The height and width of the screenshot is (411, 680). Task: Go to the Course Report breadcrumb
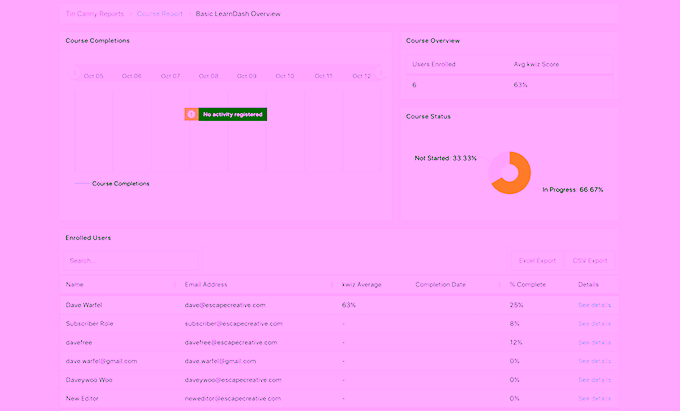point(160,14)
